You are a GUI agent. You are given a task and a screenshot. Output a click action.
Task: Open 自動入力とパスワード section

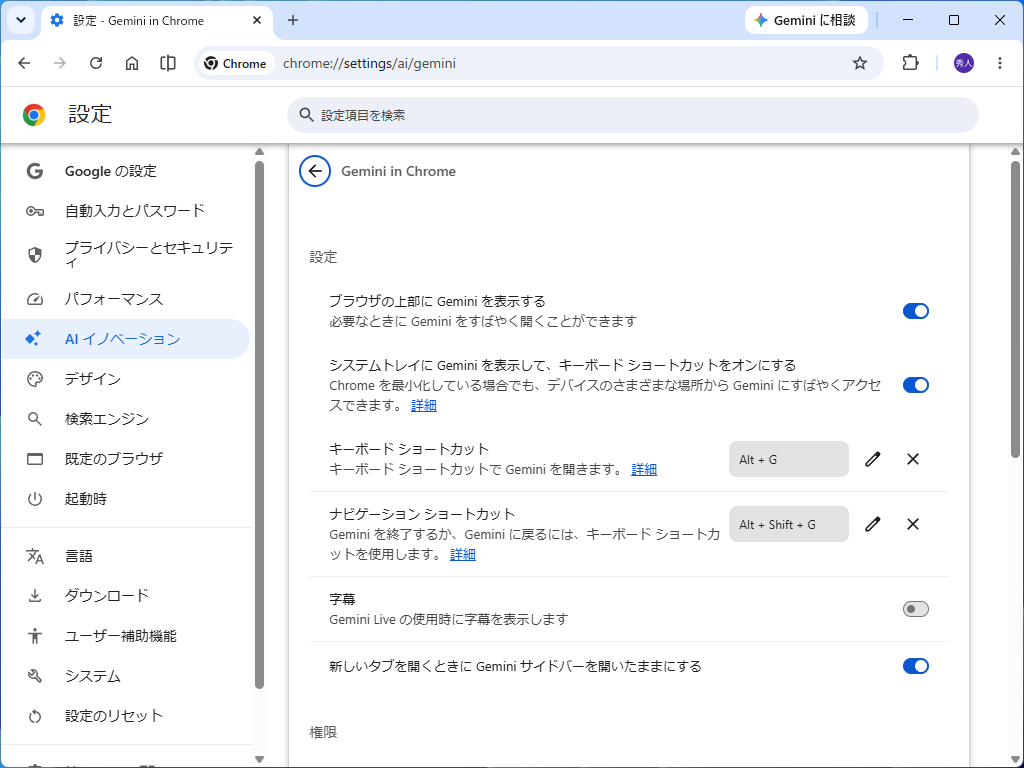126,211
